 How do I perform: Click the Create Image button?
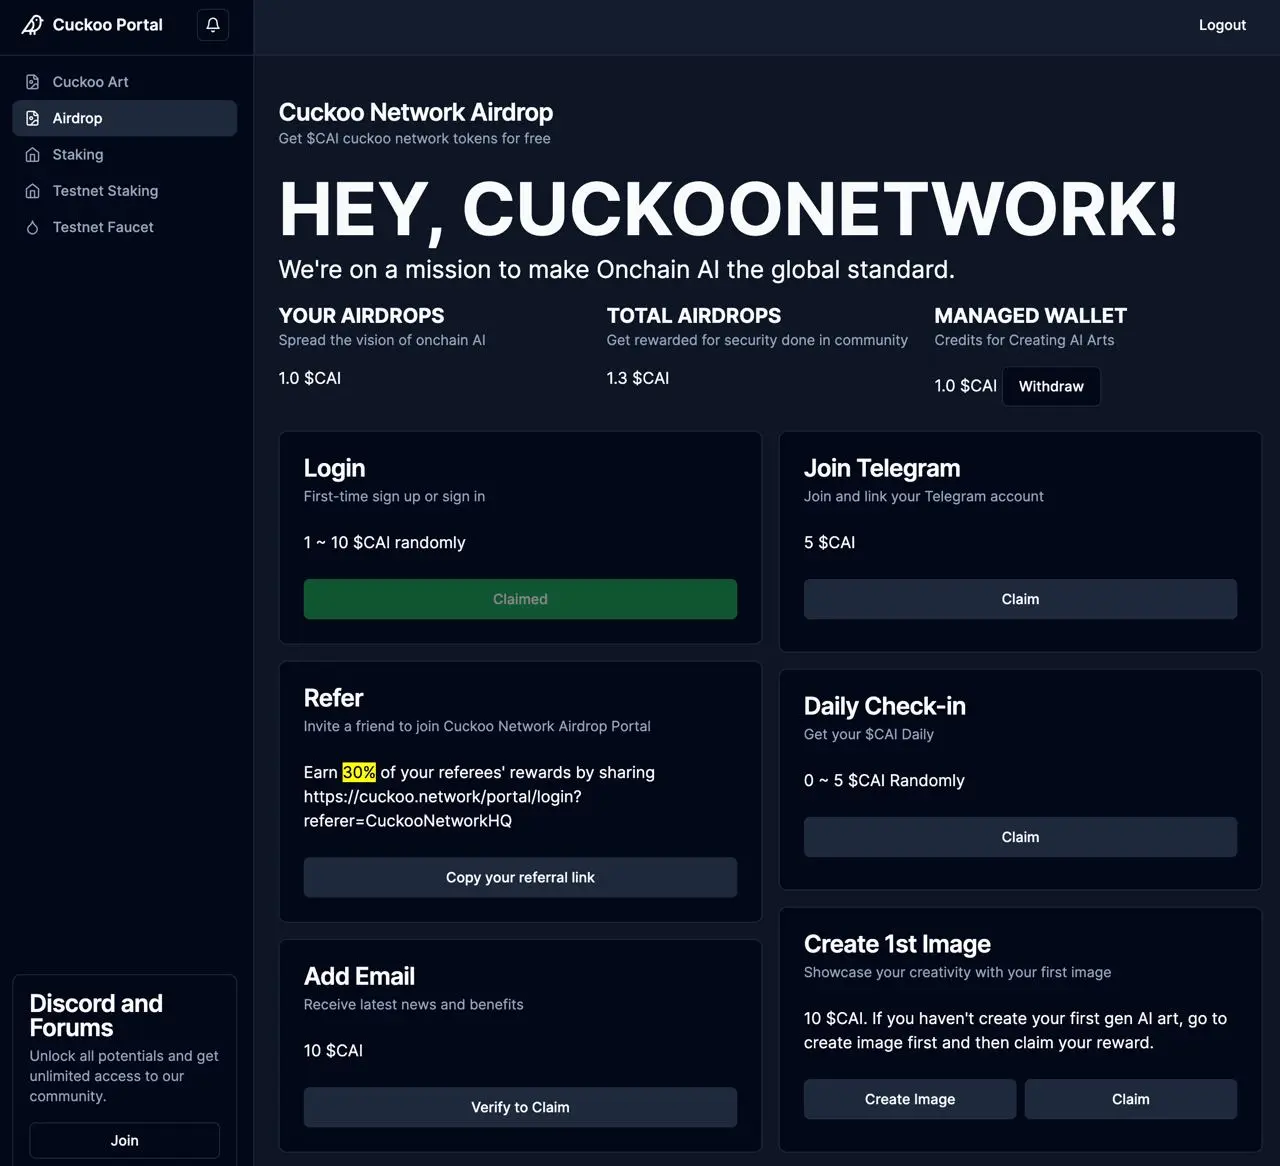[910, 1099]
